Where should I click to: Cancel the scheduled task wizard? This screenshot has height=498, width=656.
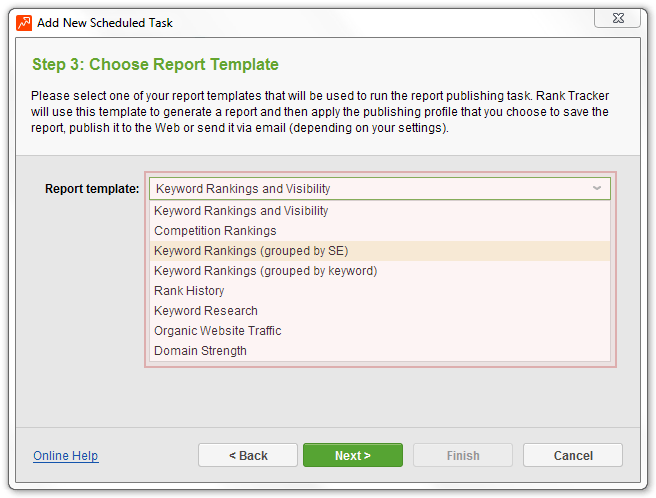click(x=573, y=455)
